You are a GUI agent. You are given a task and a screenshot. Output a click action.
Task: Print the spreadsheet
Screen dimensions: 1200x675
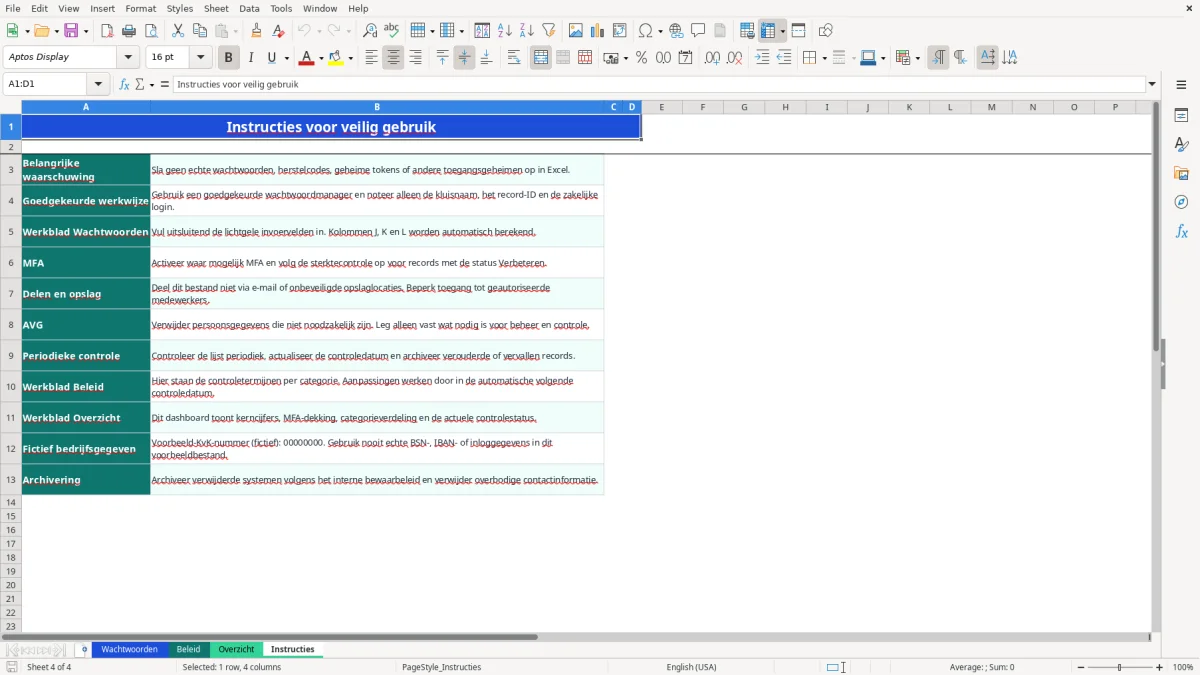(129, 31)
